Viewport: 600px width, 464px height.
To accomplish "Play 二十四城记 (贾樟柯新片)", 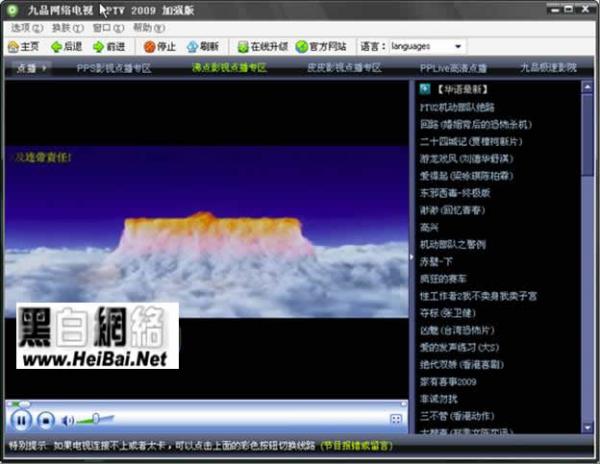I will 471,142.
